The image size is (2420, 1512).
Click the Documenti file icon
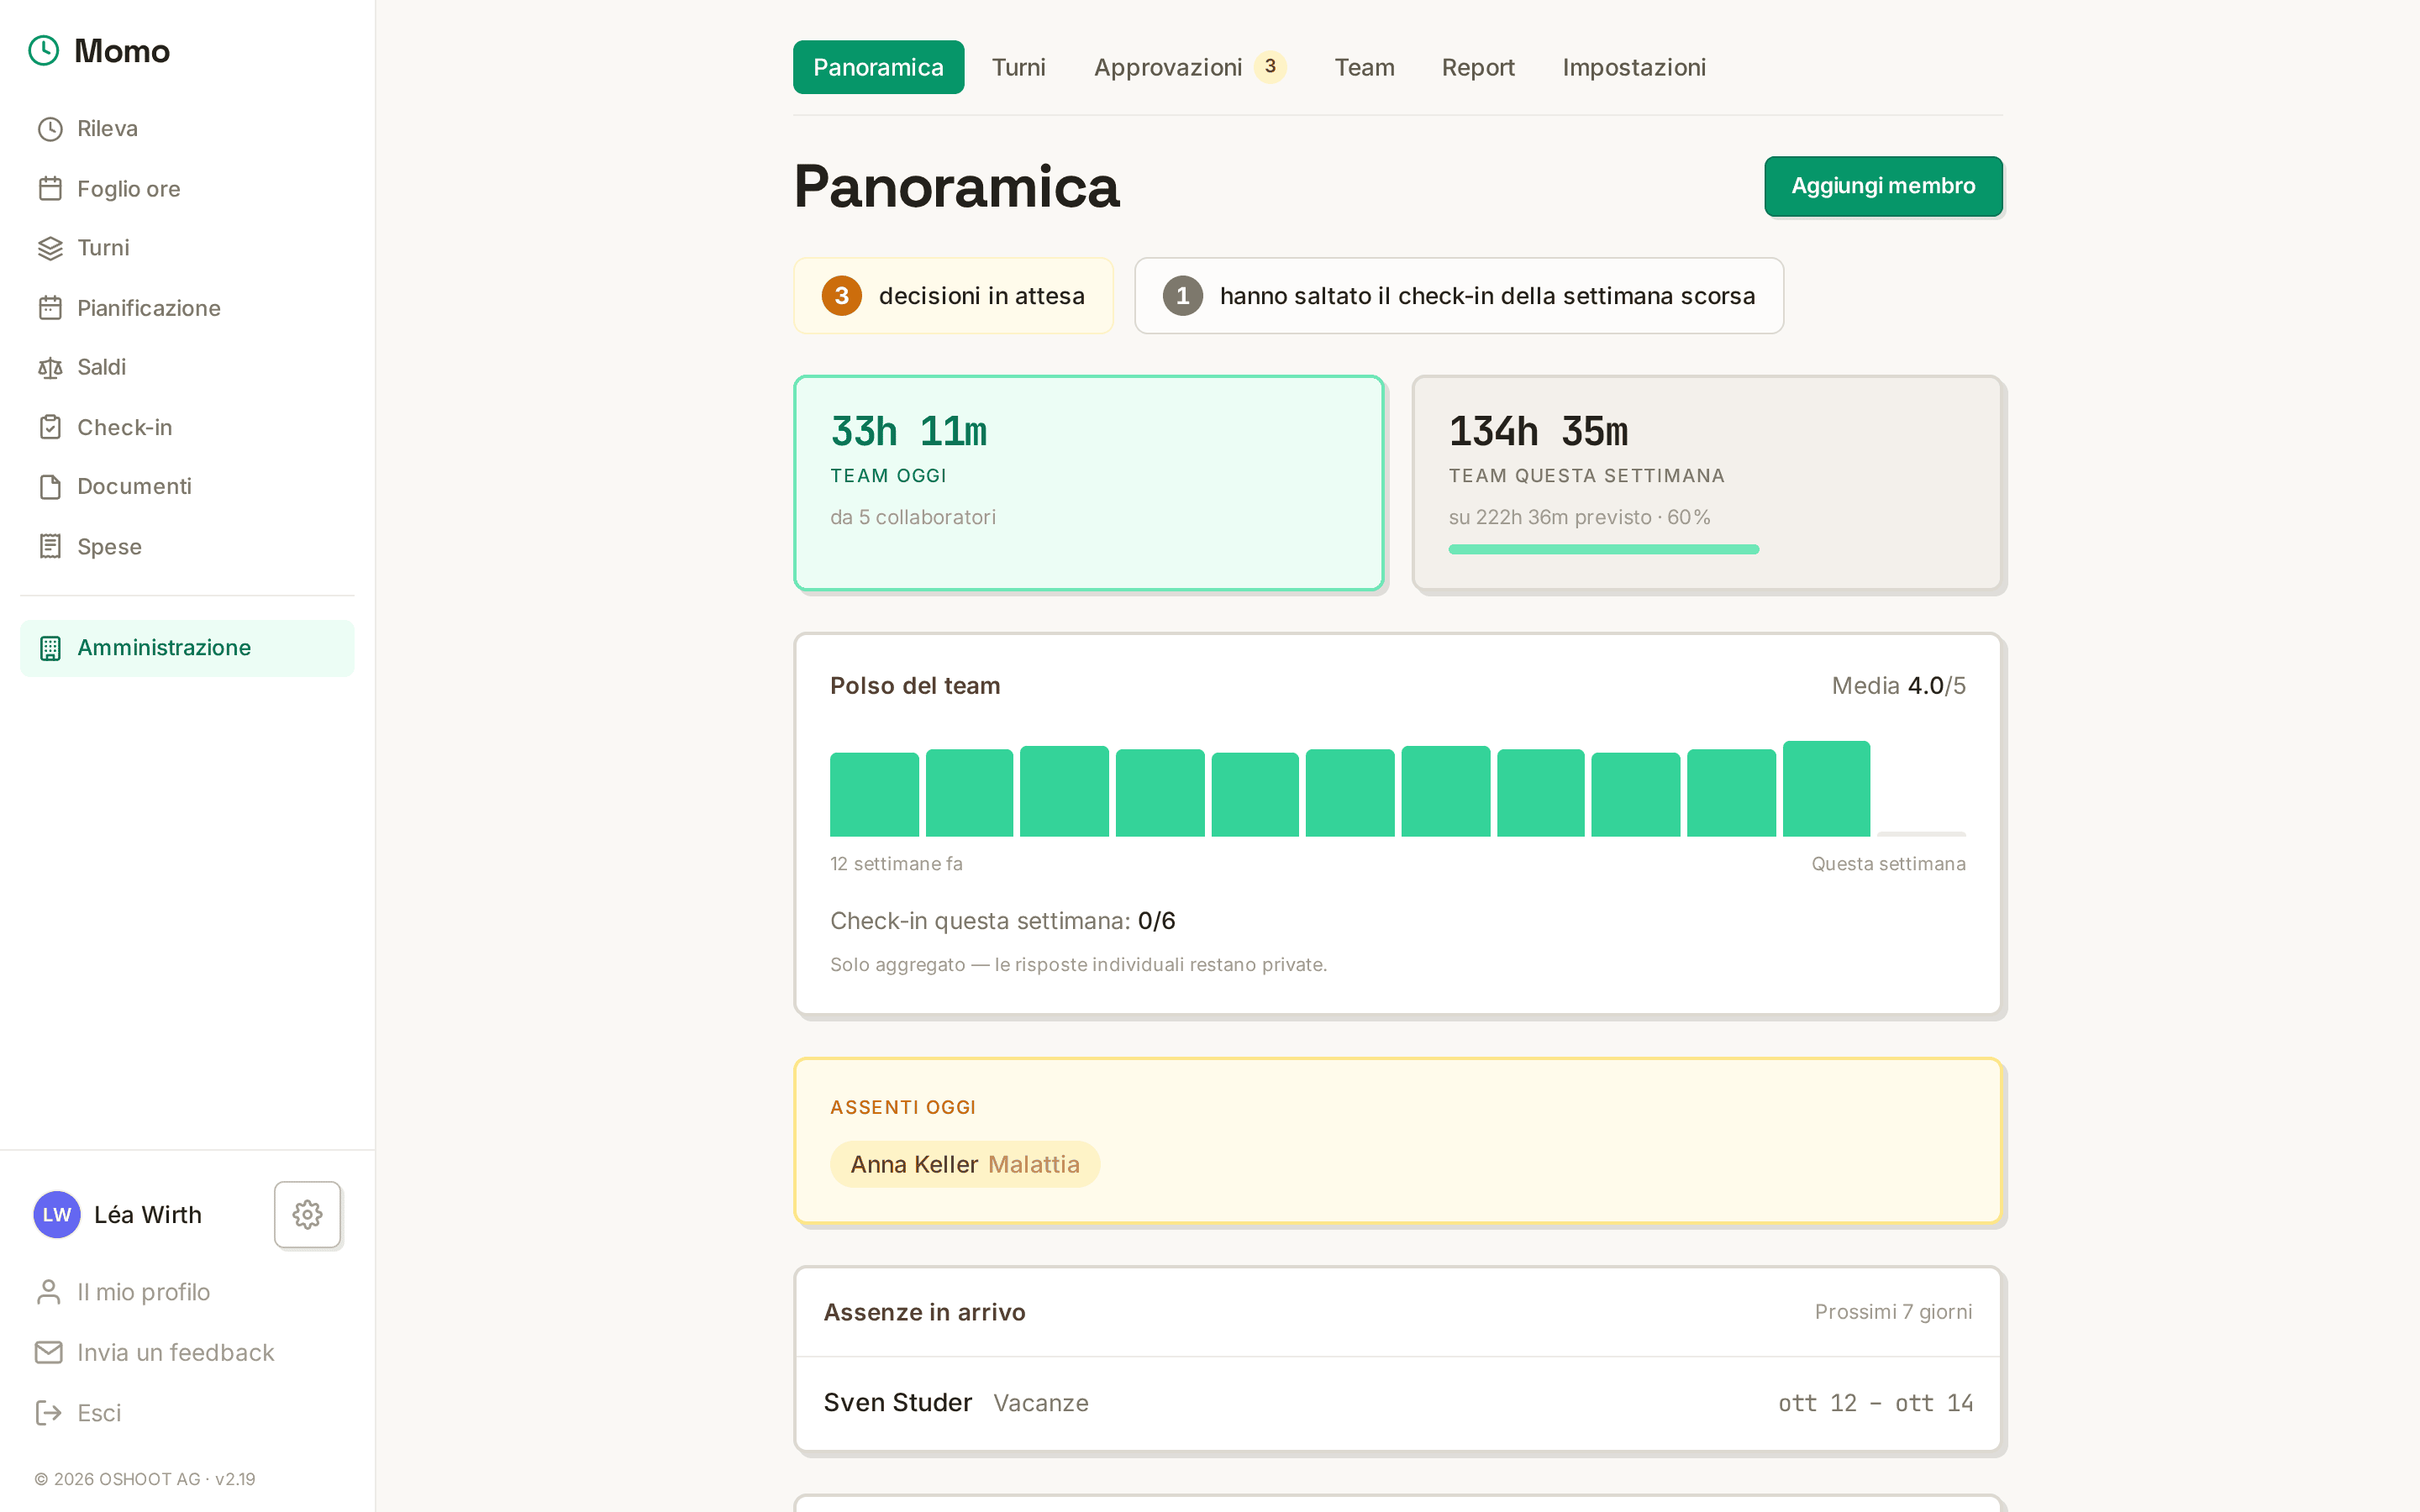click(x=50, y=487)
